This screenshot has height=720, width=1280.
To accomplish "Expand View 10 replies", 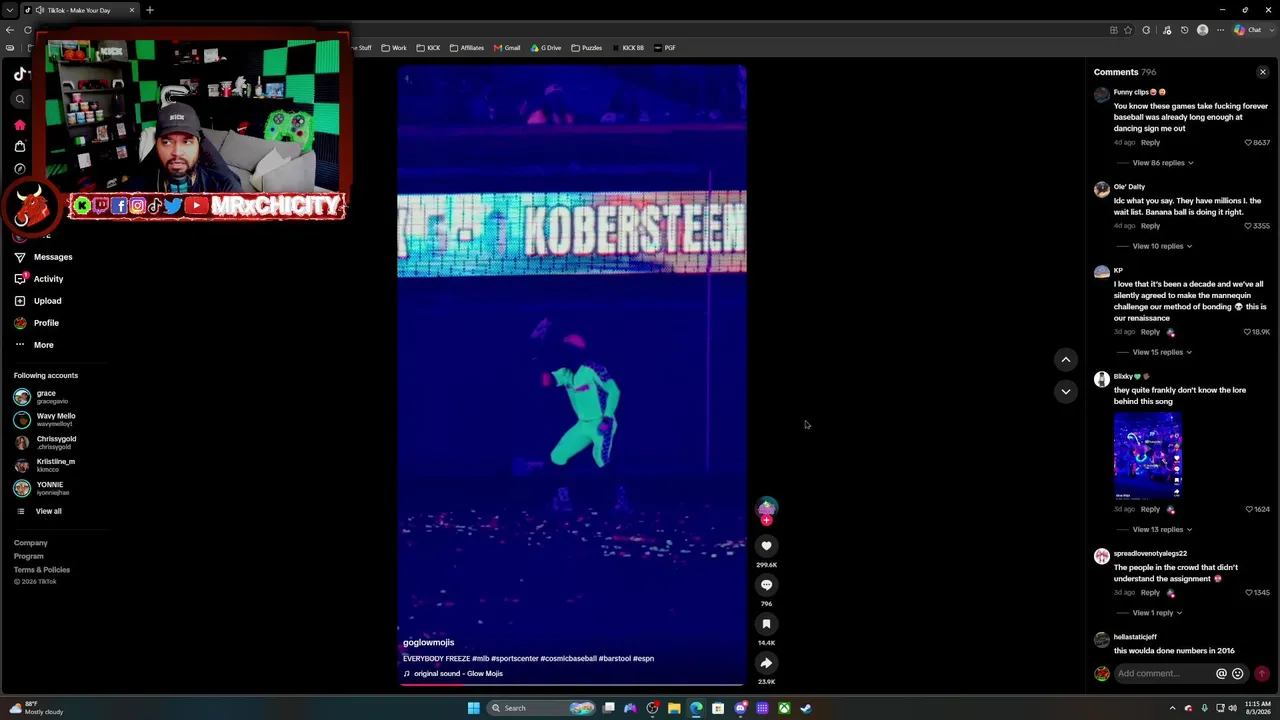I will point(1162,246).
